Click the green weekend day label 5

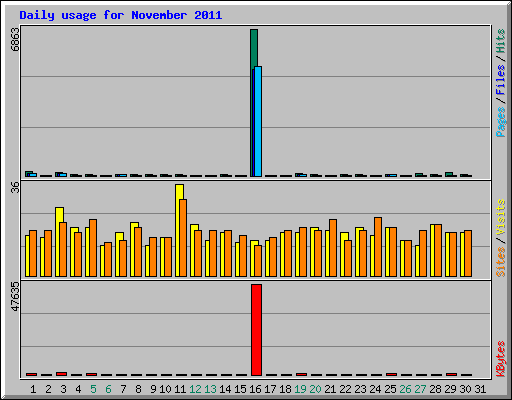point(93,389)
